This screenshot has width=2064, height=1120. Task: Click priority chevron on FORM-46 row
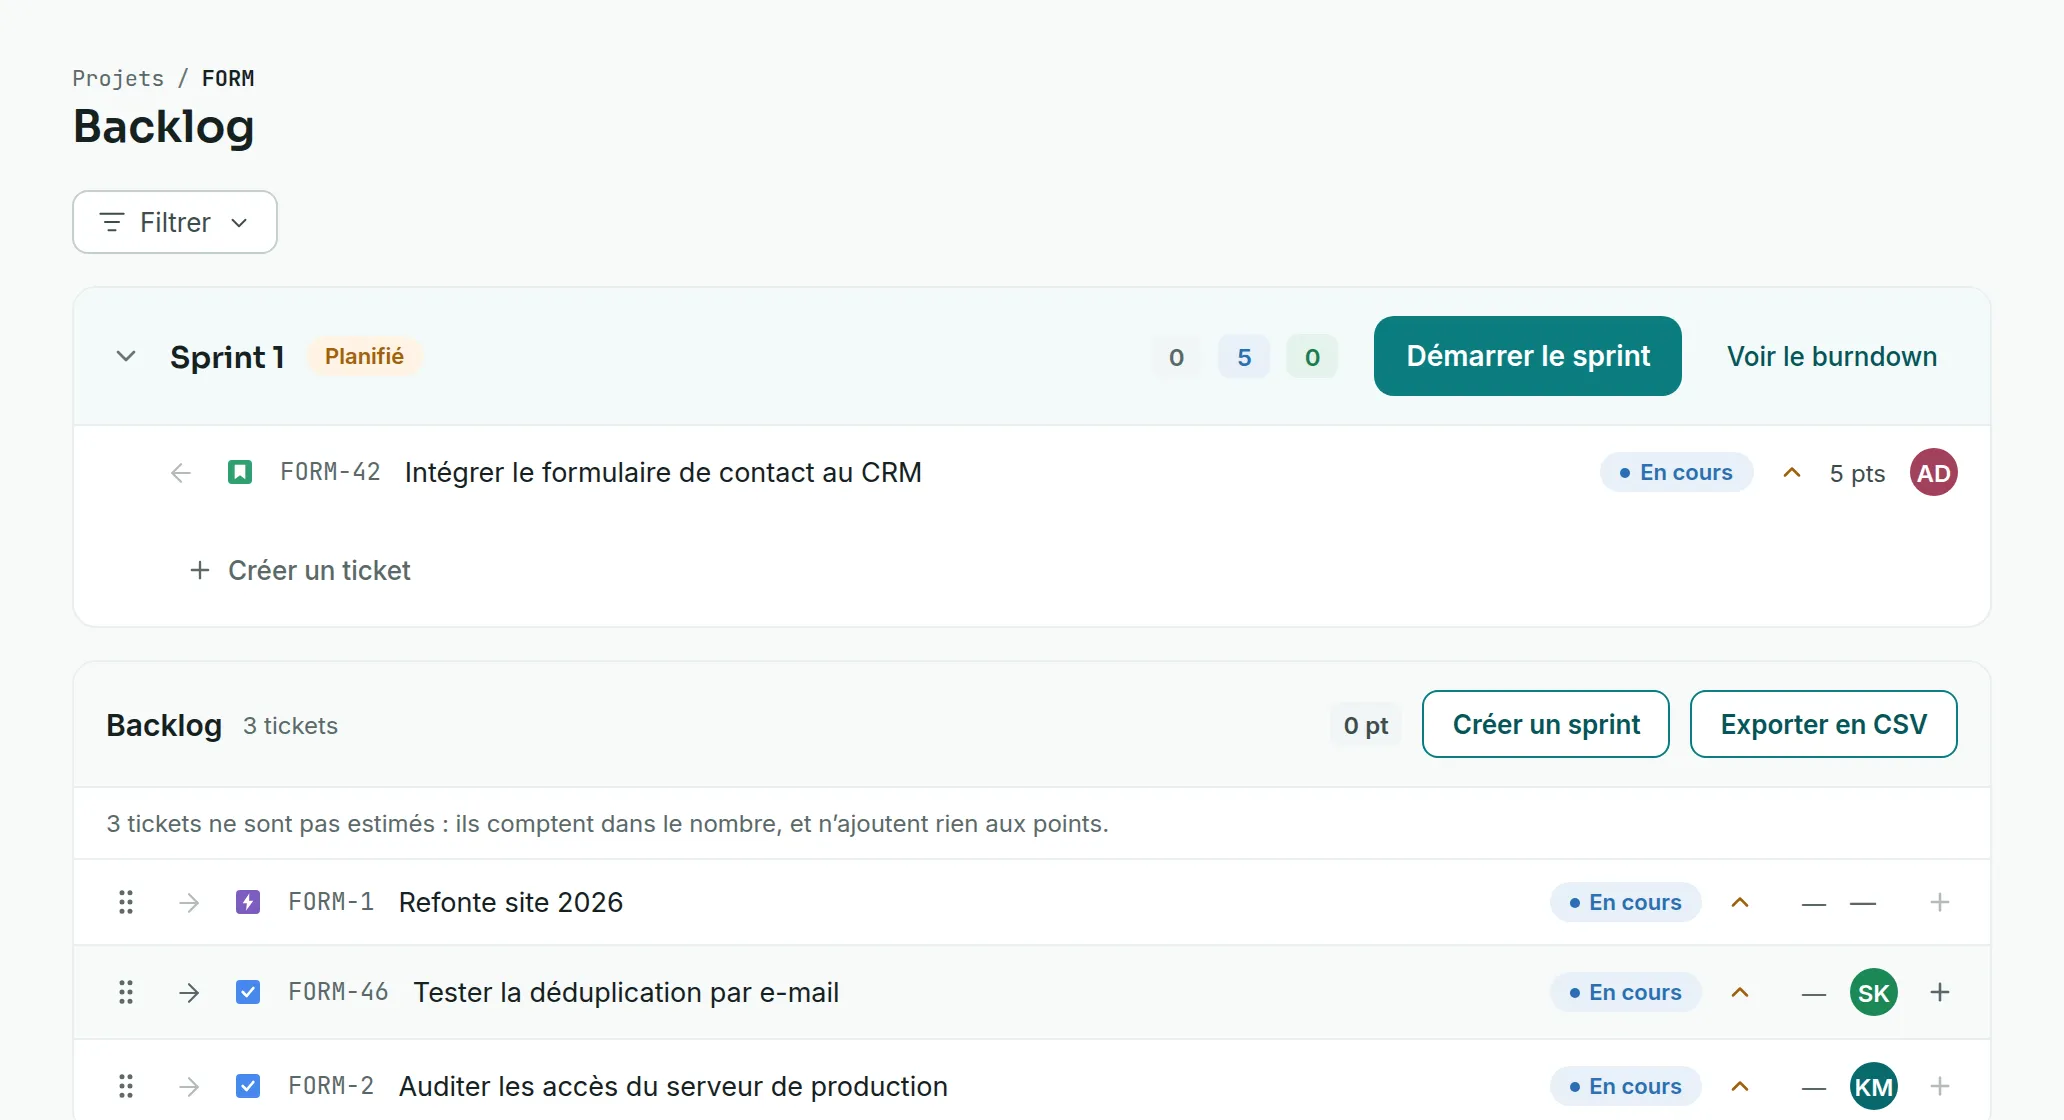pos(1740,992)
